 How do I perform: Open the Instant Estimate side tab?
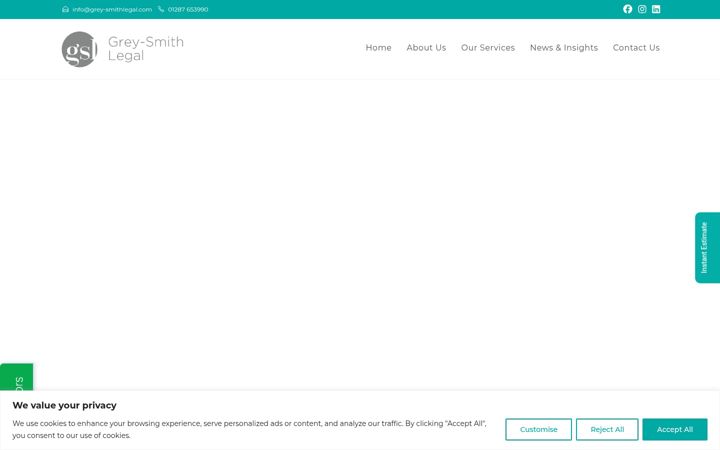(x=707, y=248)
